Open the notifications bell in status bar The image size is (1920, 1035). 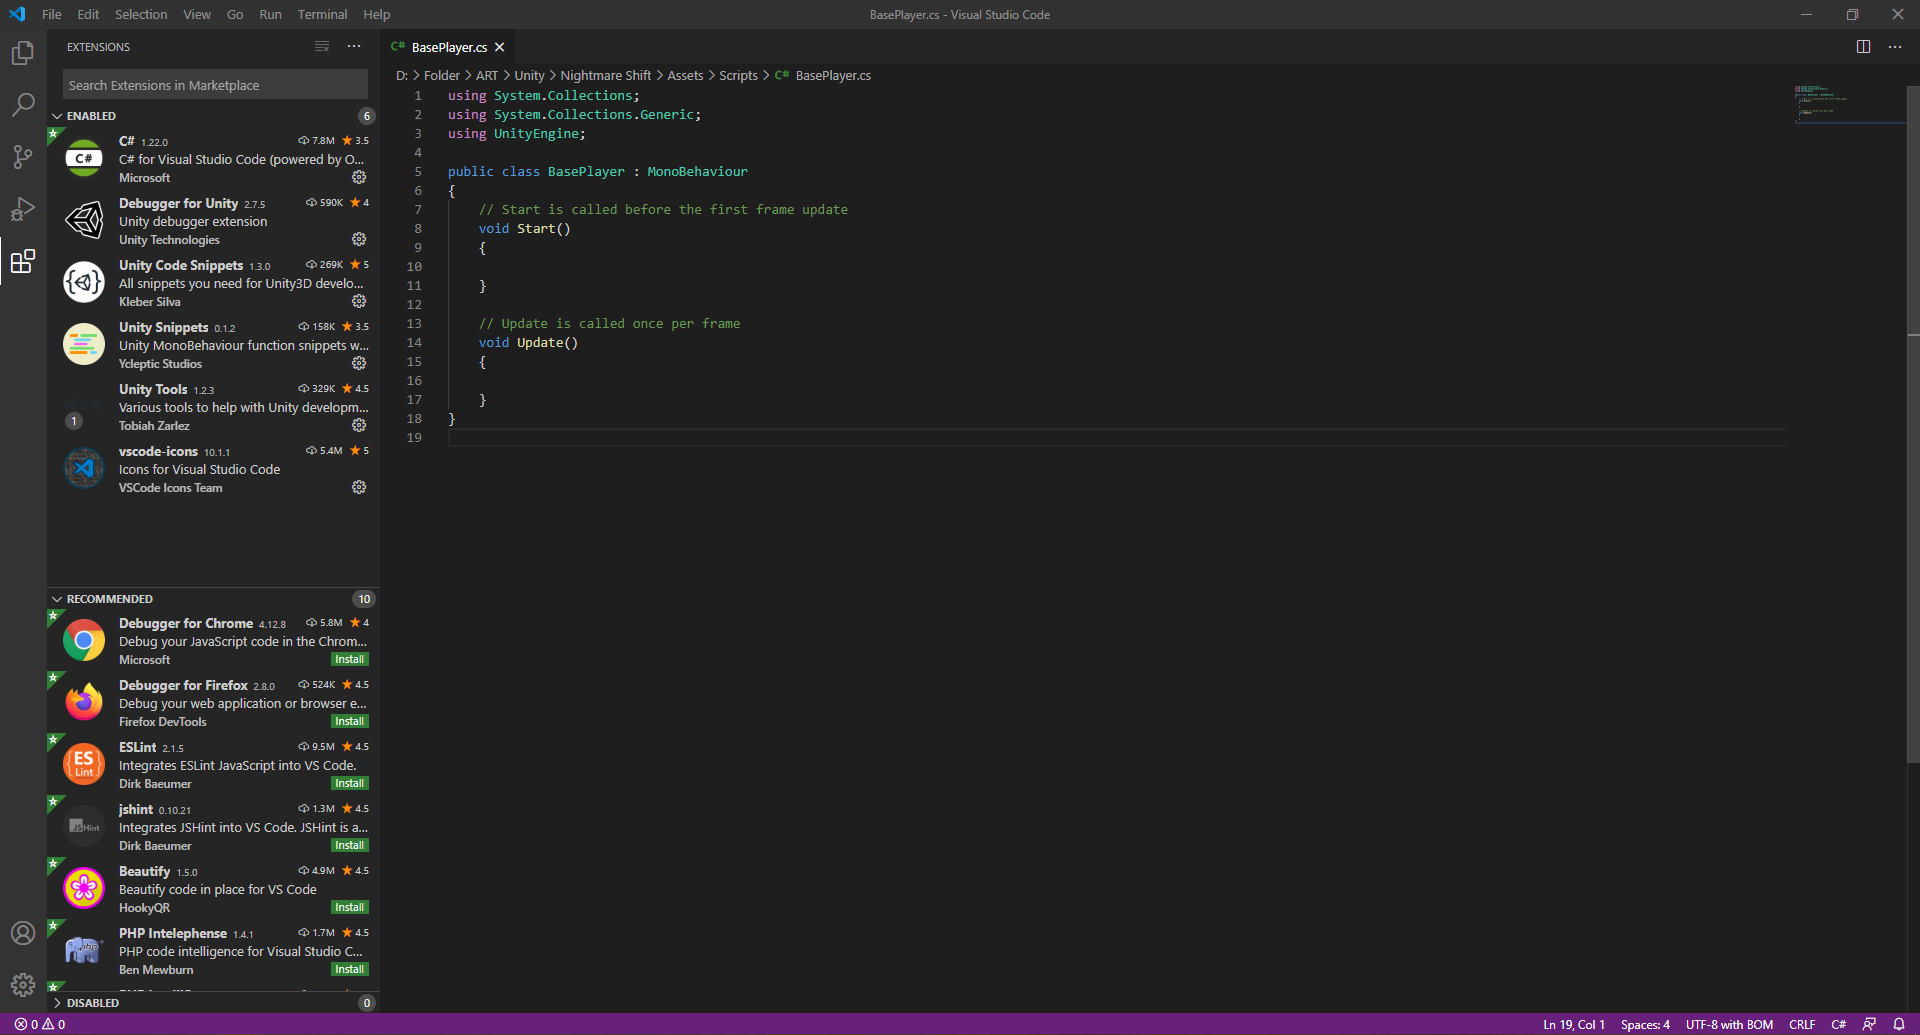[1899, 1024]
